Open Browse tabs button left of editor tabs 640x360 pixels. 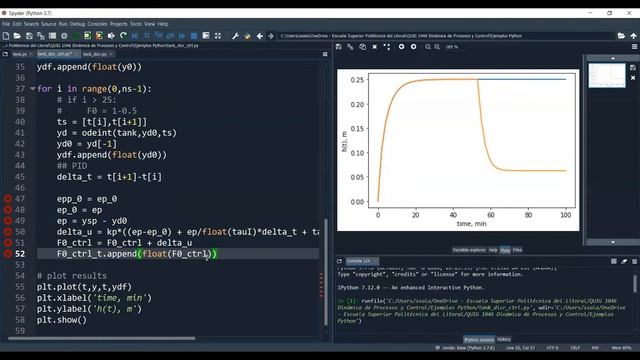point(5,54)
